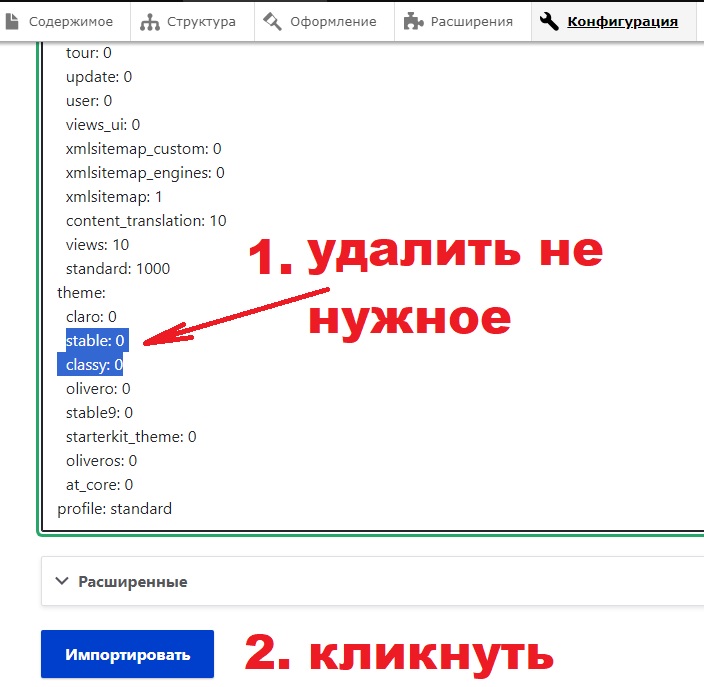704x687 pixels.
Task: Click the highlighted line 'stable: 0'
Action: pyautogui.click(x=97, y=340)
